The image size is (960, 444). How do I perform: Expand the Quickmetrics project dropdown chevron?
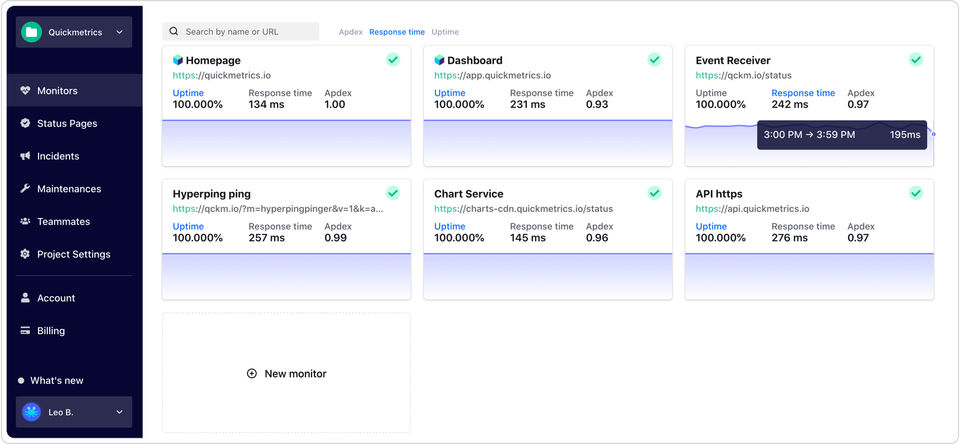[x=119, y=32]
